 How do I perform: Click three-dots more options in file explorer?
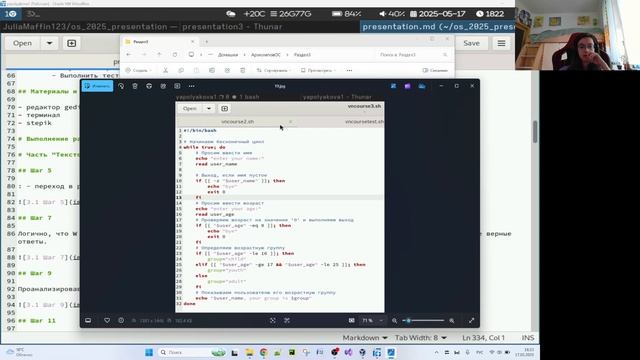click(x=349, y=70)
